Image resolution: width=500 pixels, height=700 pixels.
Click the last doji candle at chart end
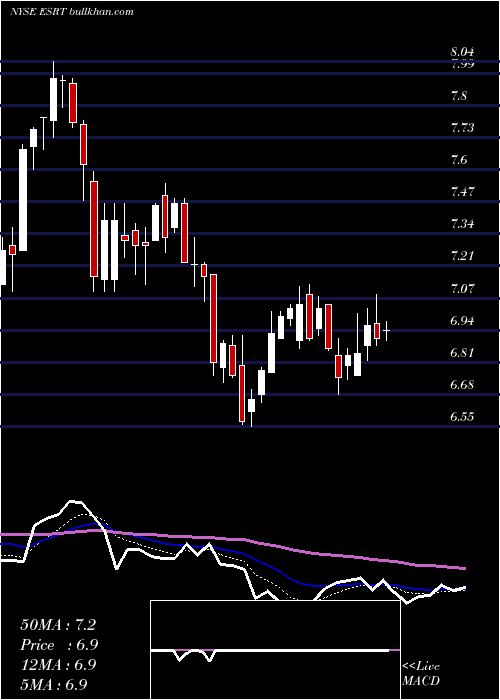(387, 331)
